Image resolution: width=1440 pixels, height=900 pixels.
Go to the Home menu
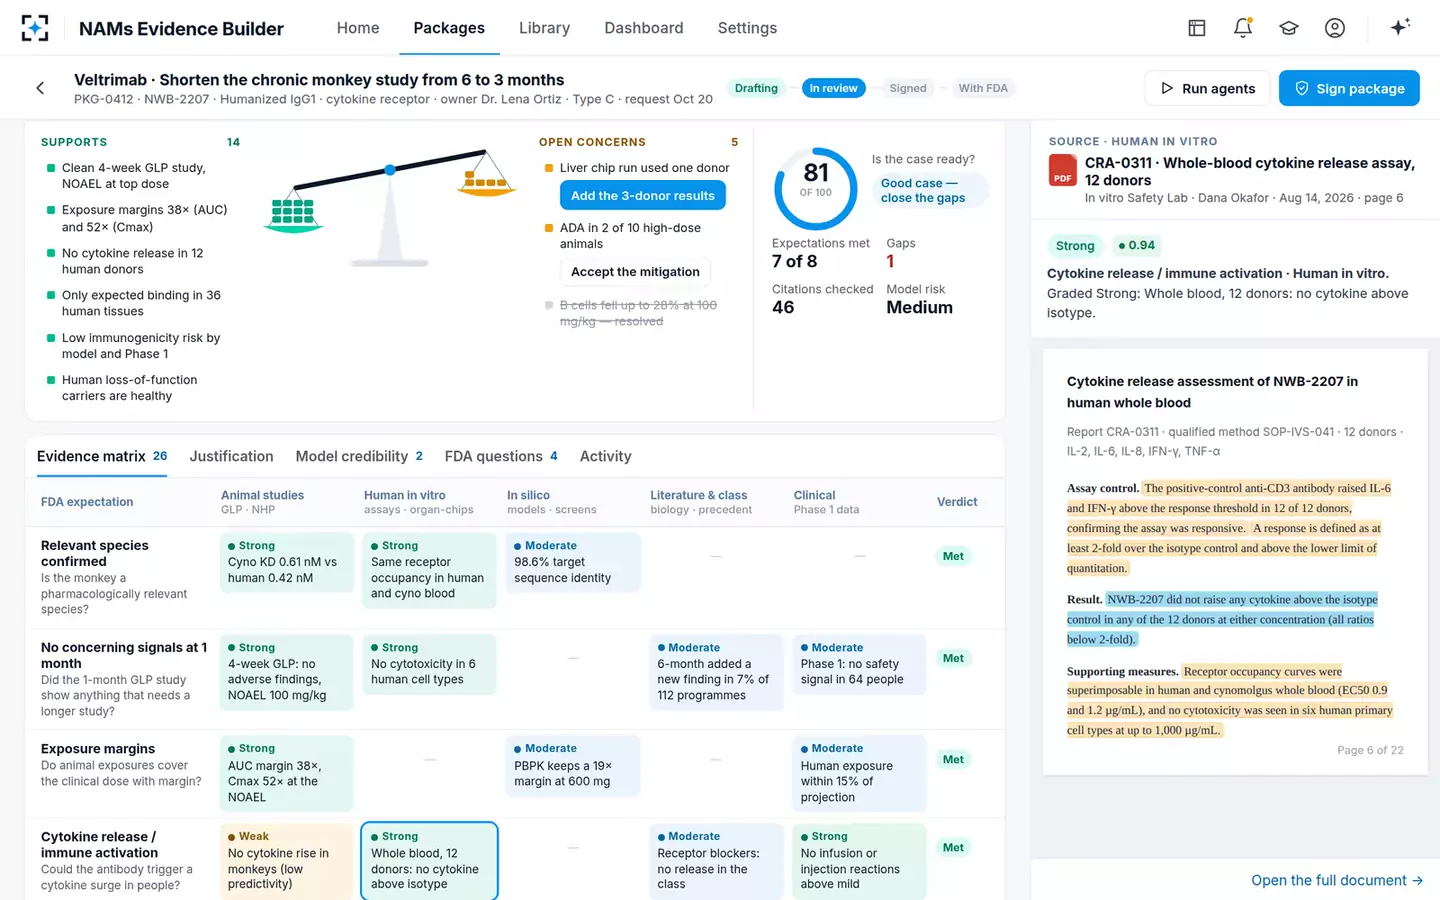click(358, 28)
